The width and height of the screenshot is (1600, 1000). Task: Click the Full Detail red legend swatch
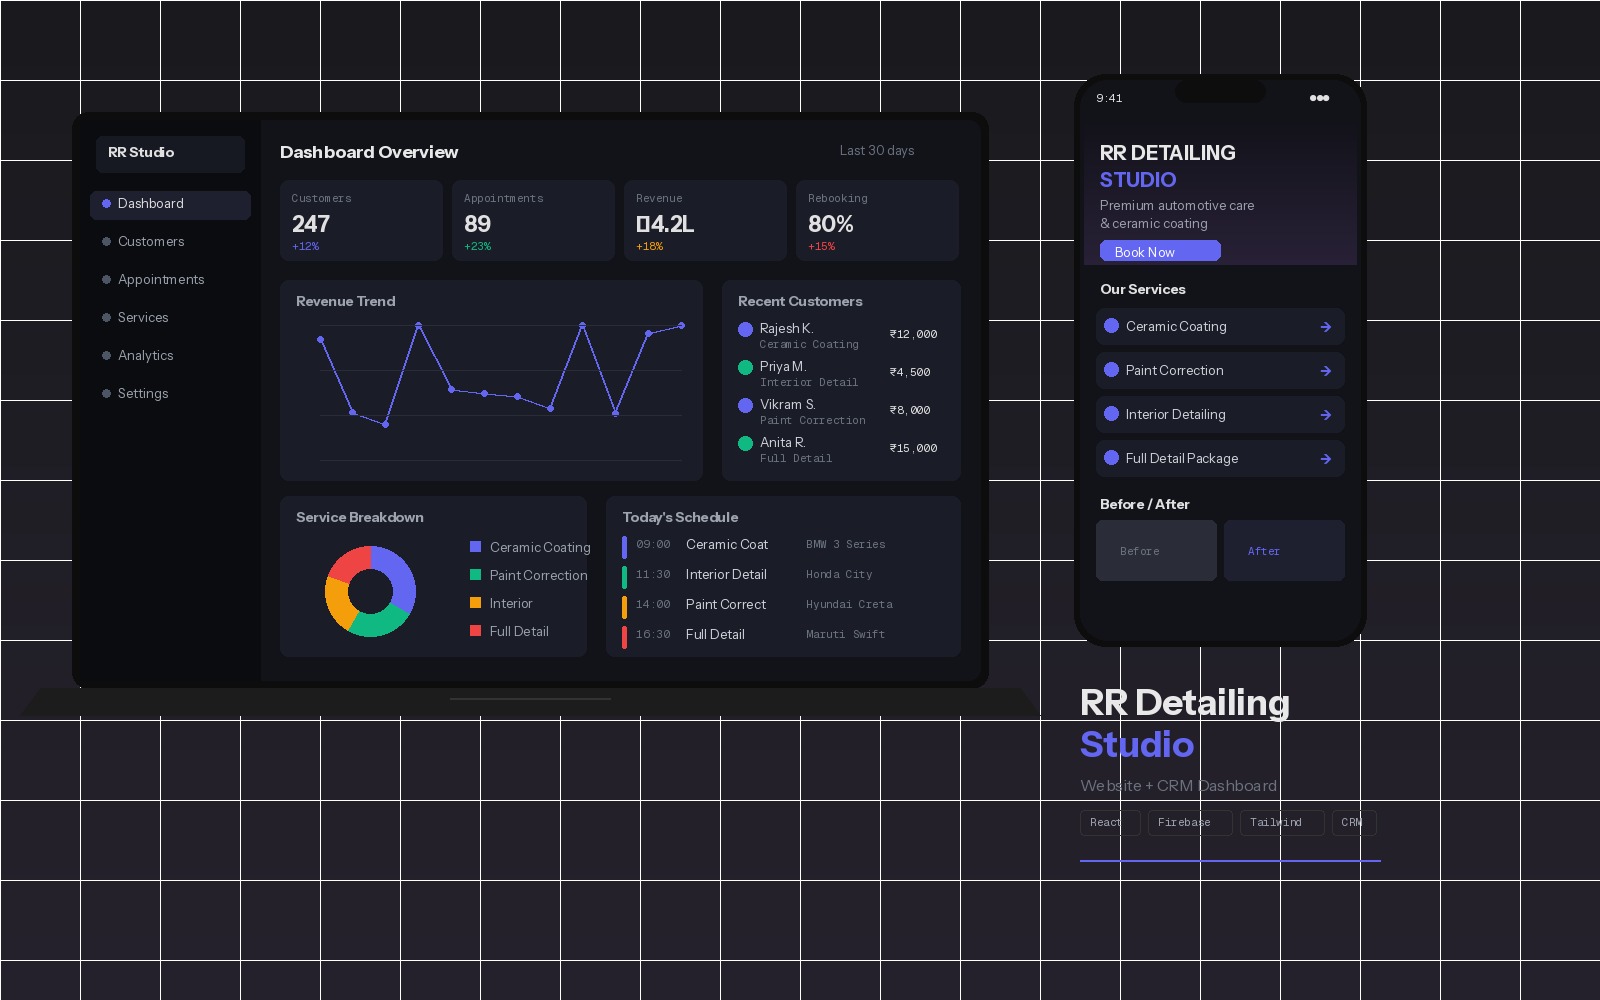(476, 631)
